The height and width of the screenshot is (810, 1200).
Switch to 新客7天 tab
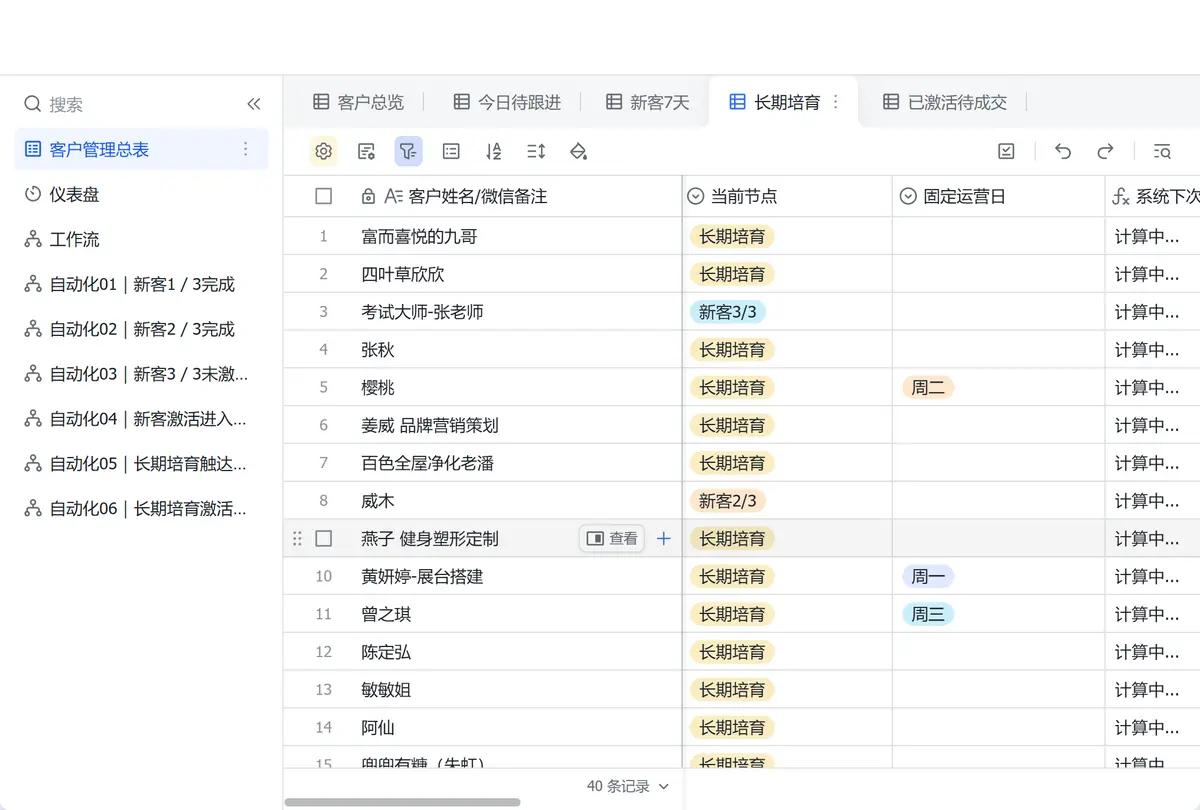pos(647,102)
